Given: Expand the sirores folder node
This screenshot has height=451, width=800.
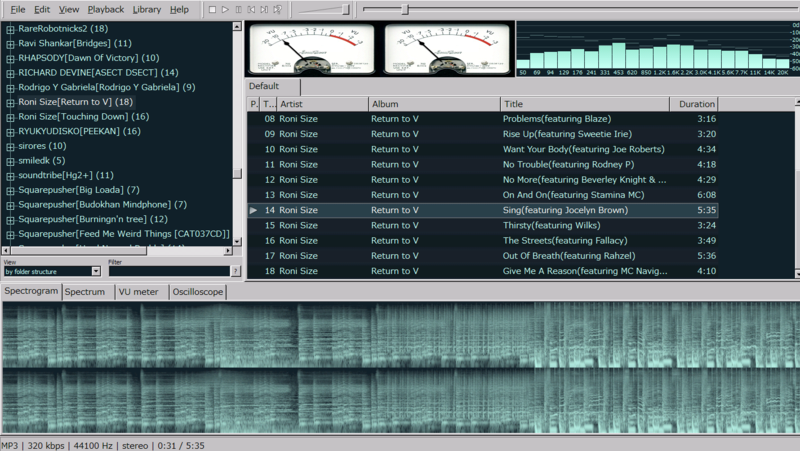Looking at the screenshot, I should click(10, 147).
